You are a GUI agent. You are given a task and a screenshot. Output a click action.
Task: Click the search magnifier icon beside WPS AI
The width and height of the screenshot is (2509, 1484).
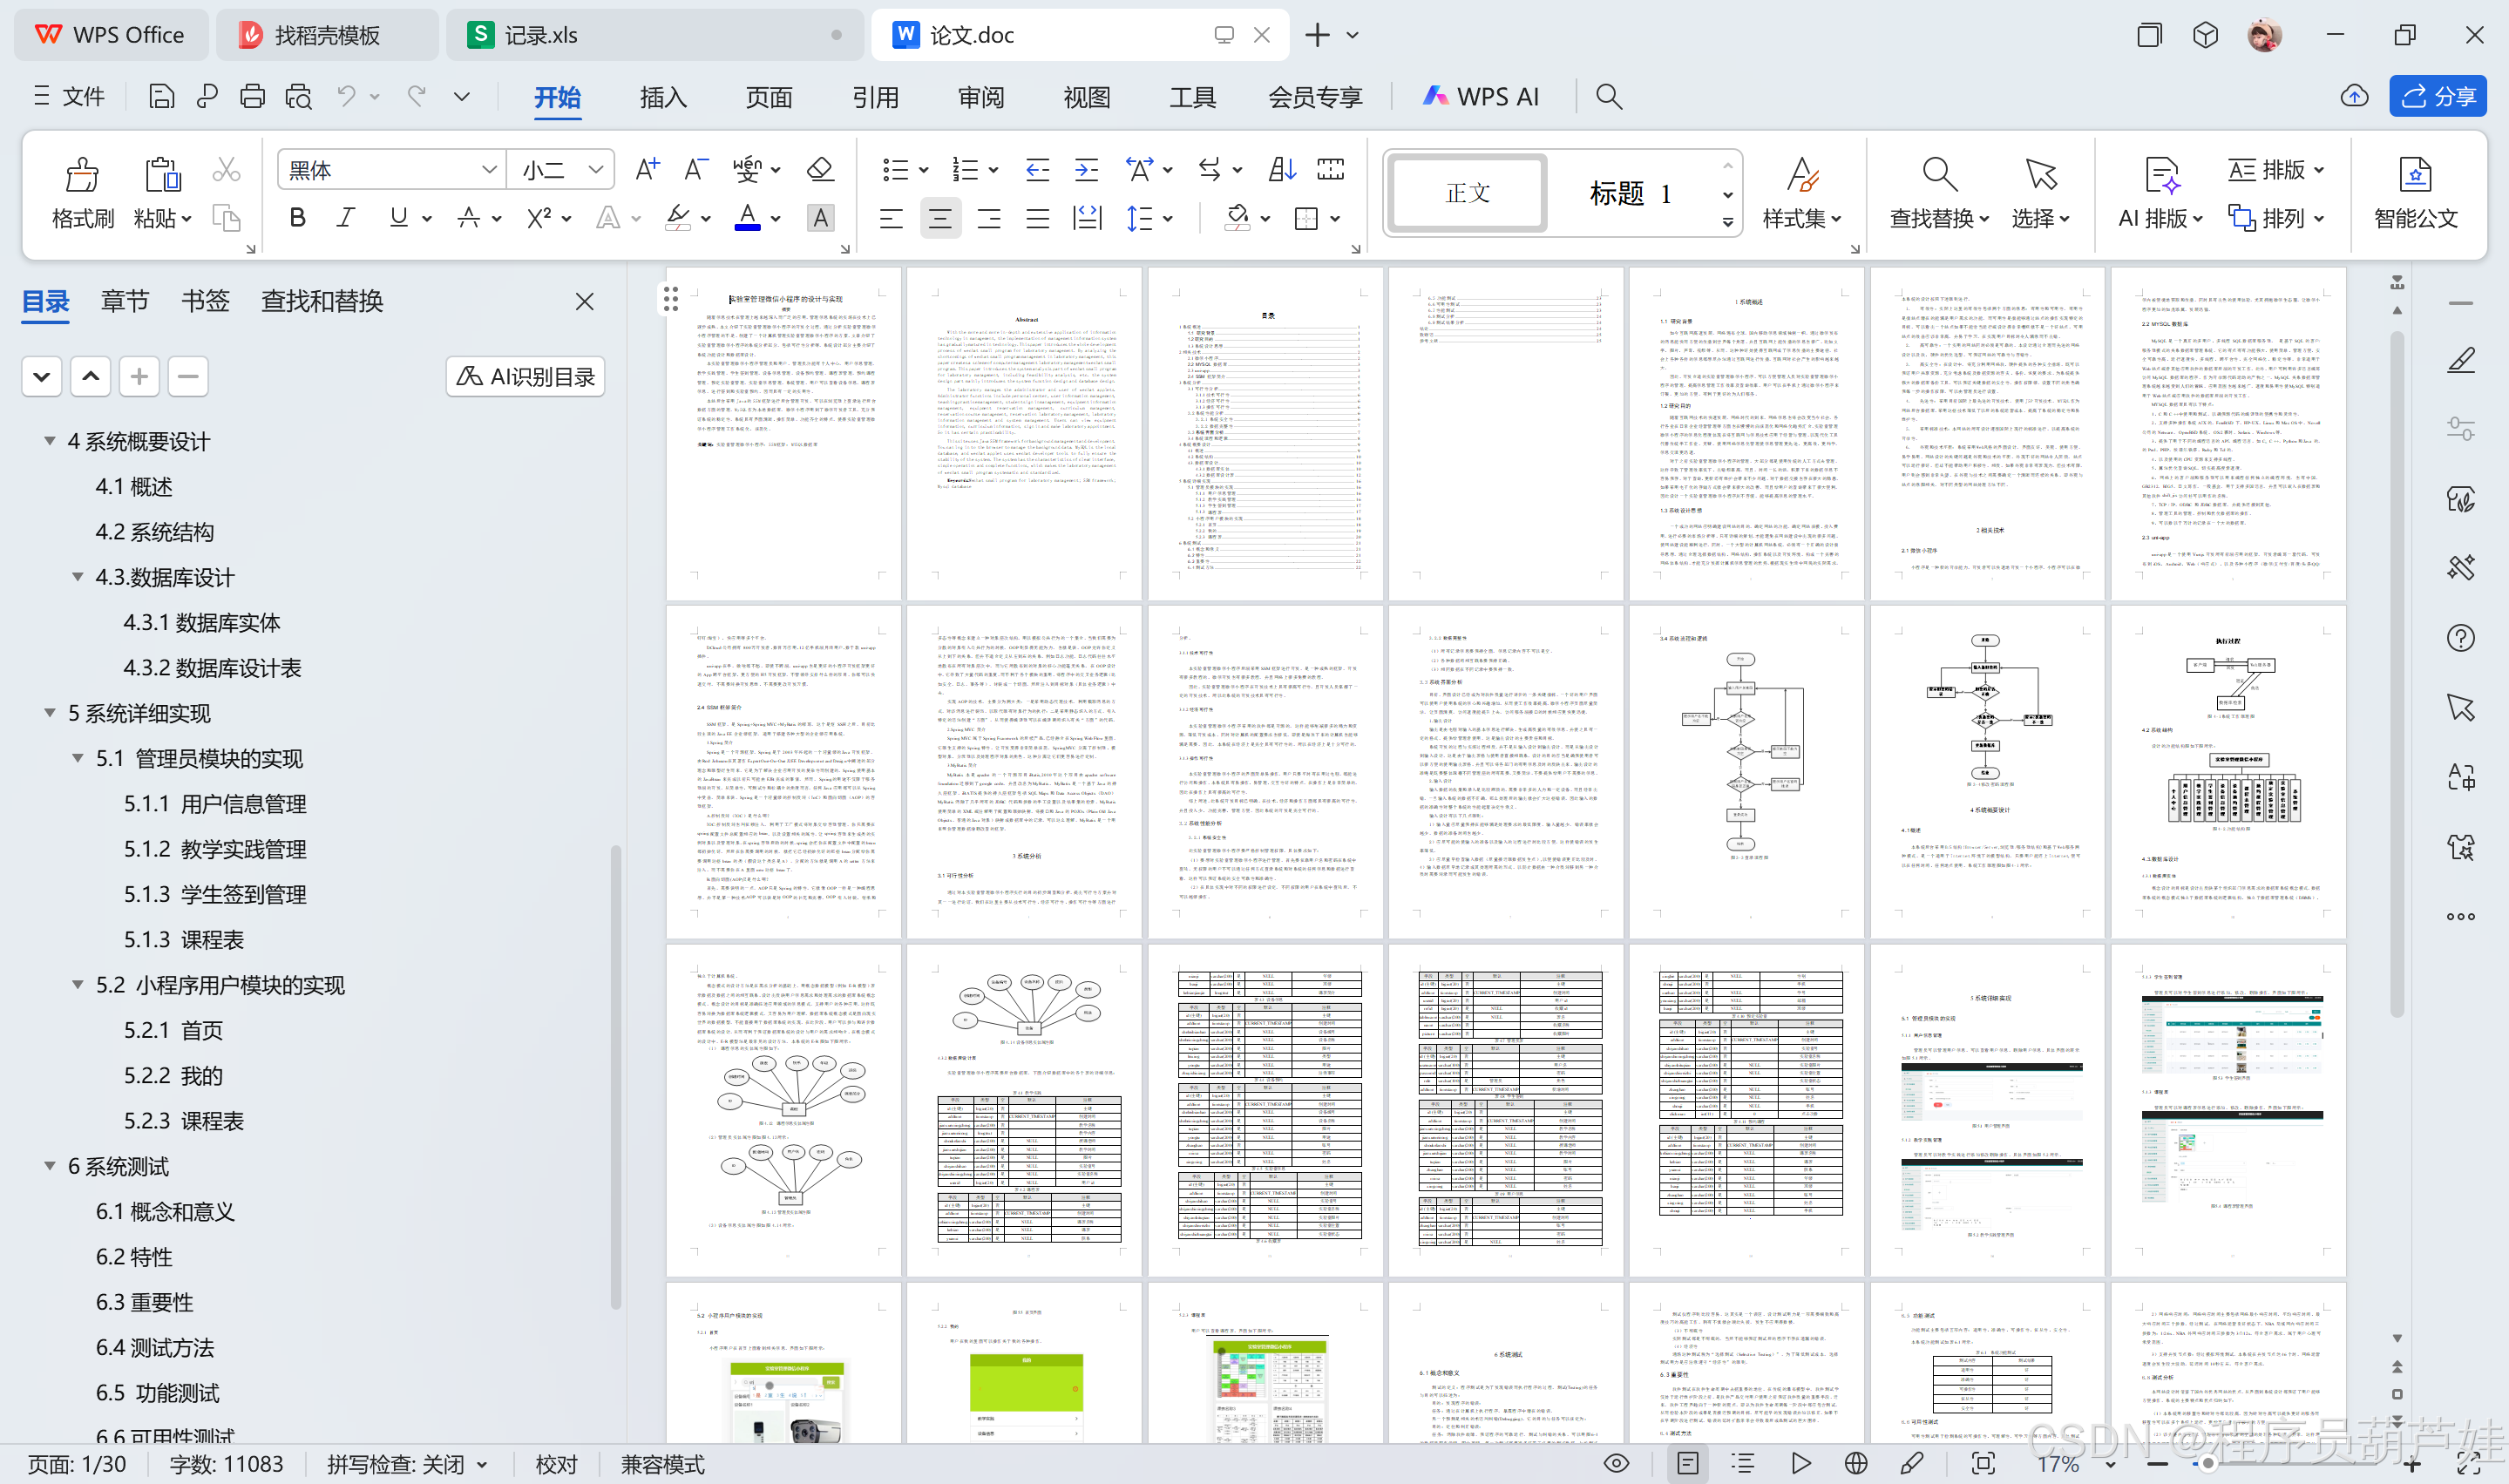click(1608, 96)
